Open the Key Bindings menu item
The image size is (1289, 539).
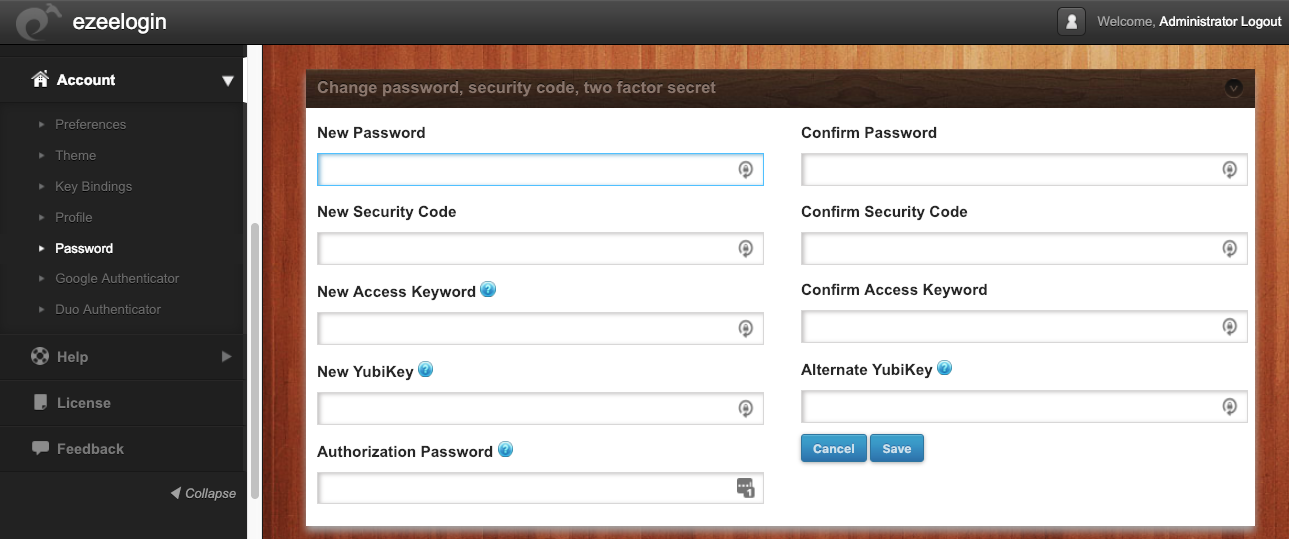tap(93, 186)
